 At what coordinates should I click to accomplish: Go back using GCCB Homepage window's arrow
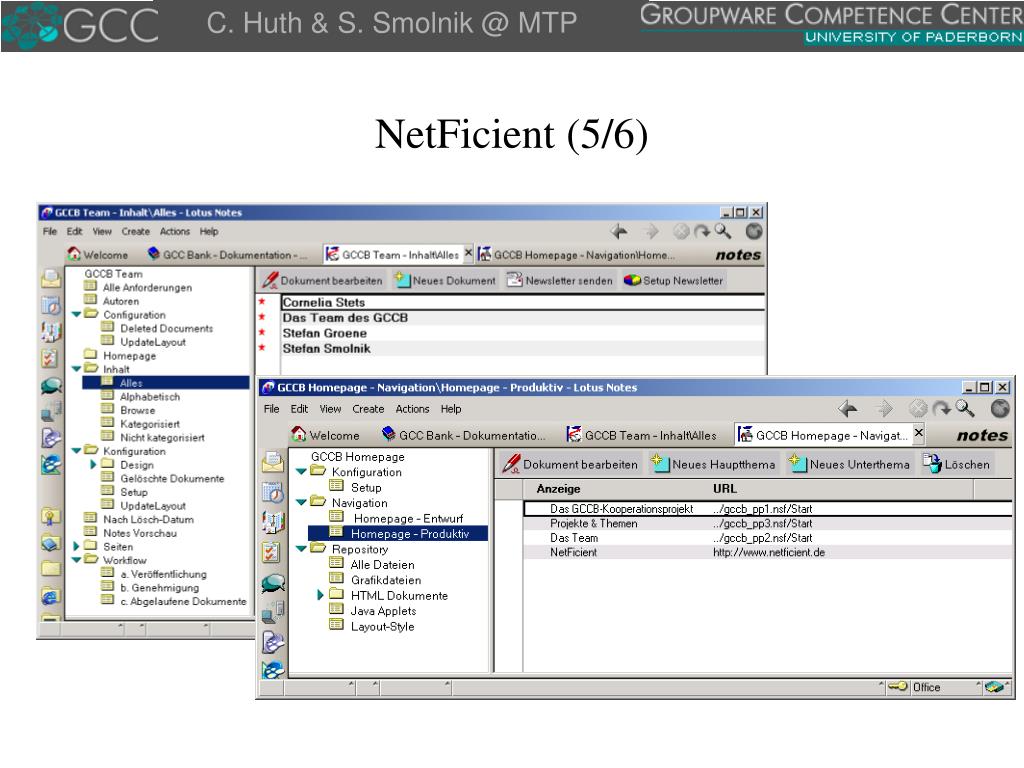click(x=848, y=409)
